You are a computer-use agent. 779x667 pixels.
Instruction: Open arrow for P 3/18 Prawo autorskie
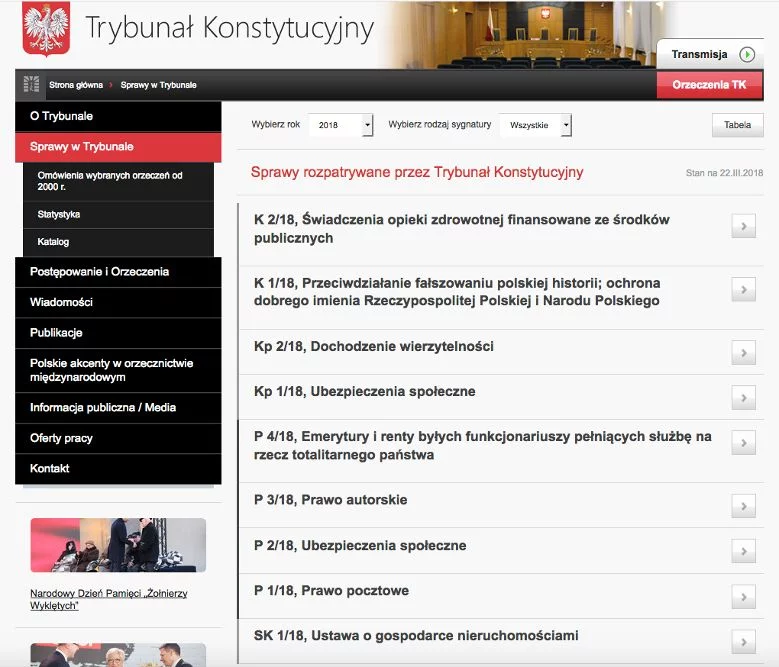coord(743,506)
